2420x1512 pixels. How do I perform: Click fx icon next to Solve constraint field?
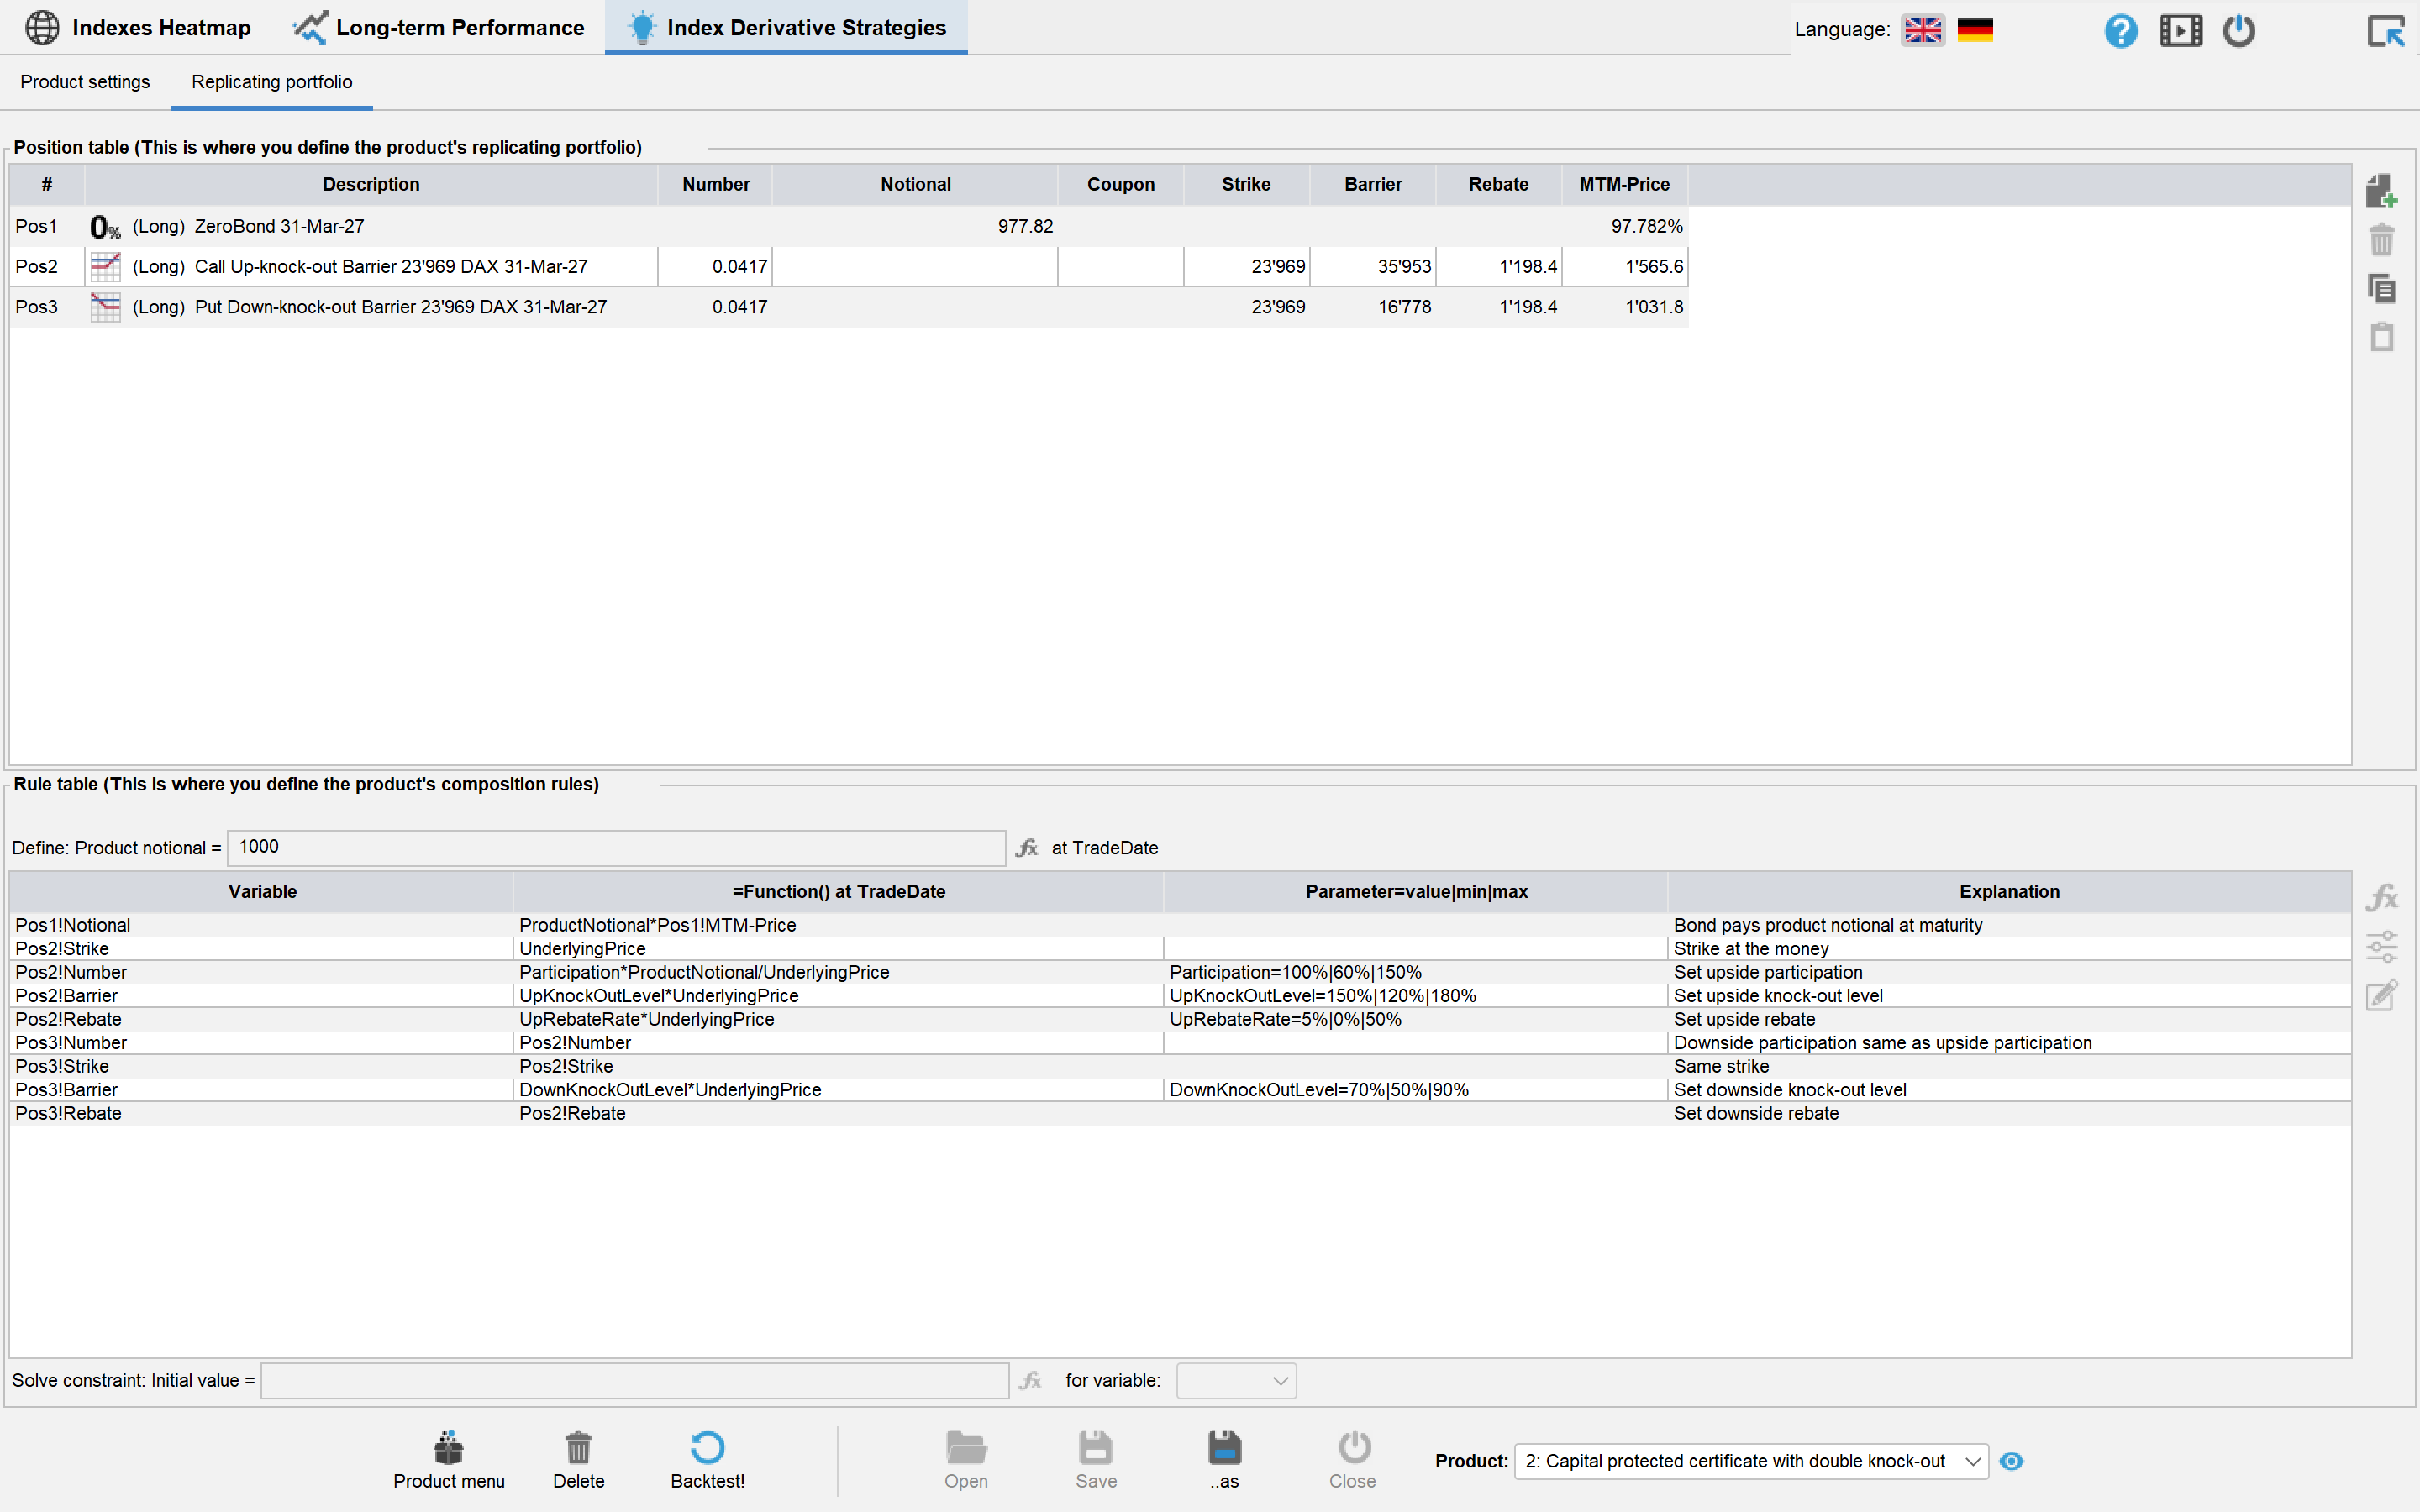[1030, 1381]
